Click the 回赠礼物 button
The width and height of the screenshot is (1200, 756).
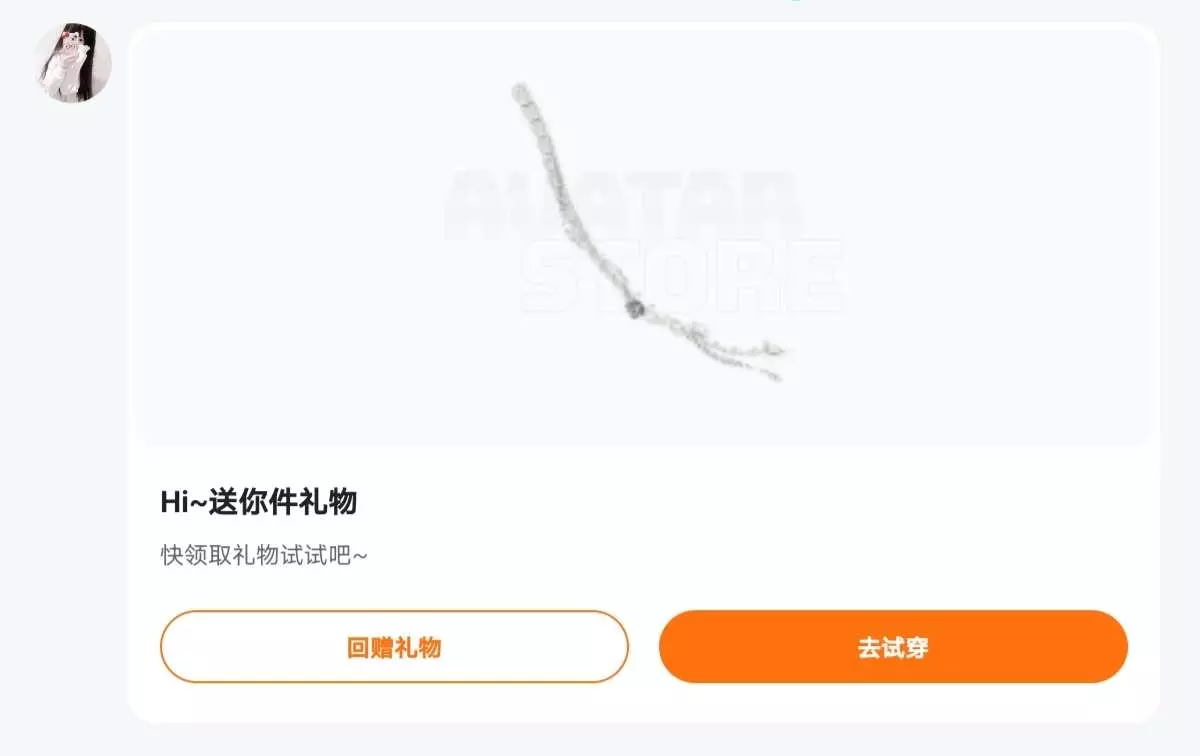(x=394, y=647)
